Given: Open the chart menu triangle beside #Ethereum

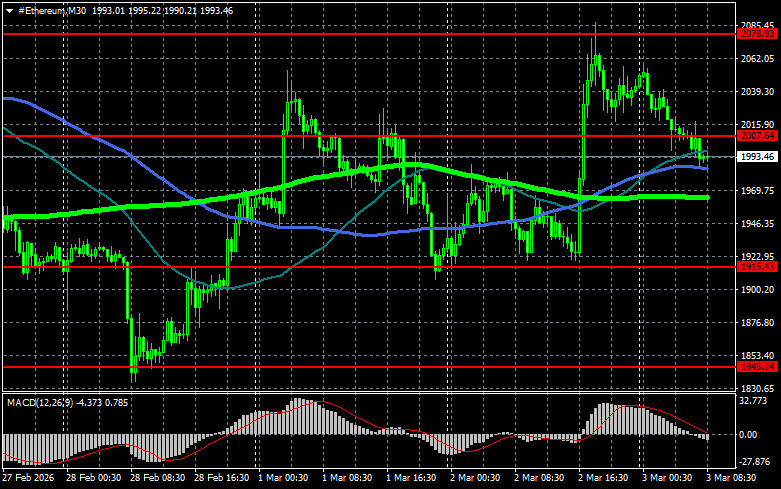Looking at the screenshot, I should [x=9, y=11].
